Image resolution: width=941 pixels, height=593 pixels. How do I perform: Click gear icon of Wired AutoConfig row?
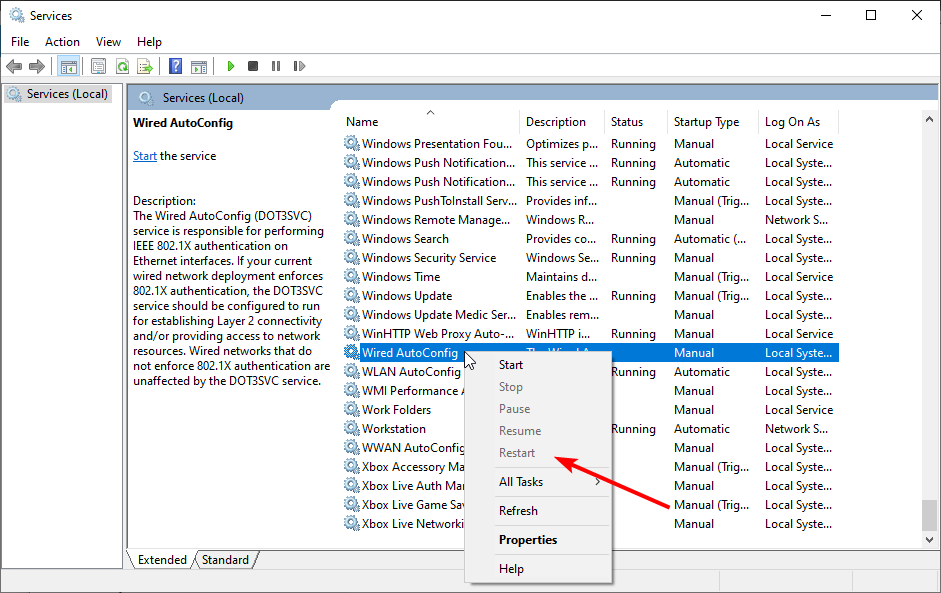[x=351, y=352]
